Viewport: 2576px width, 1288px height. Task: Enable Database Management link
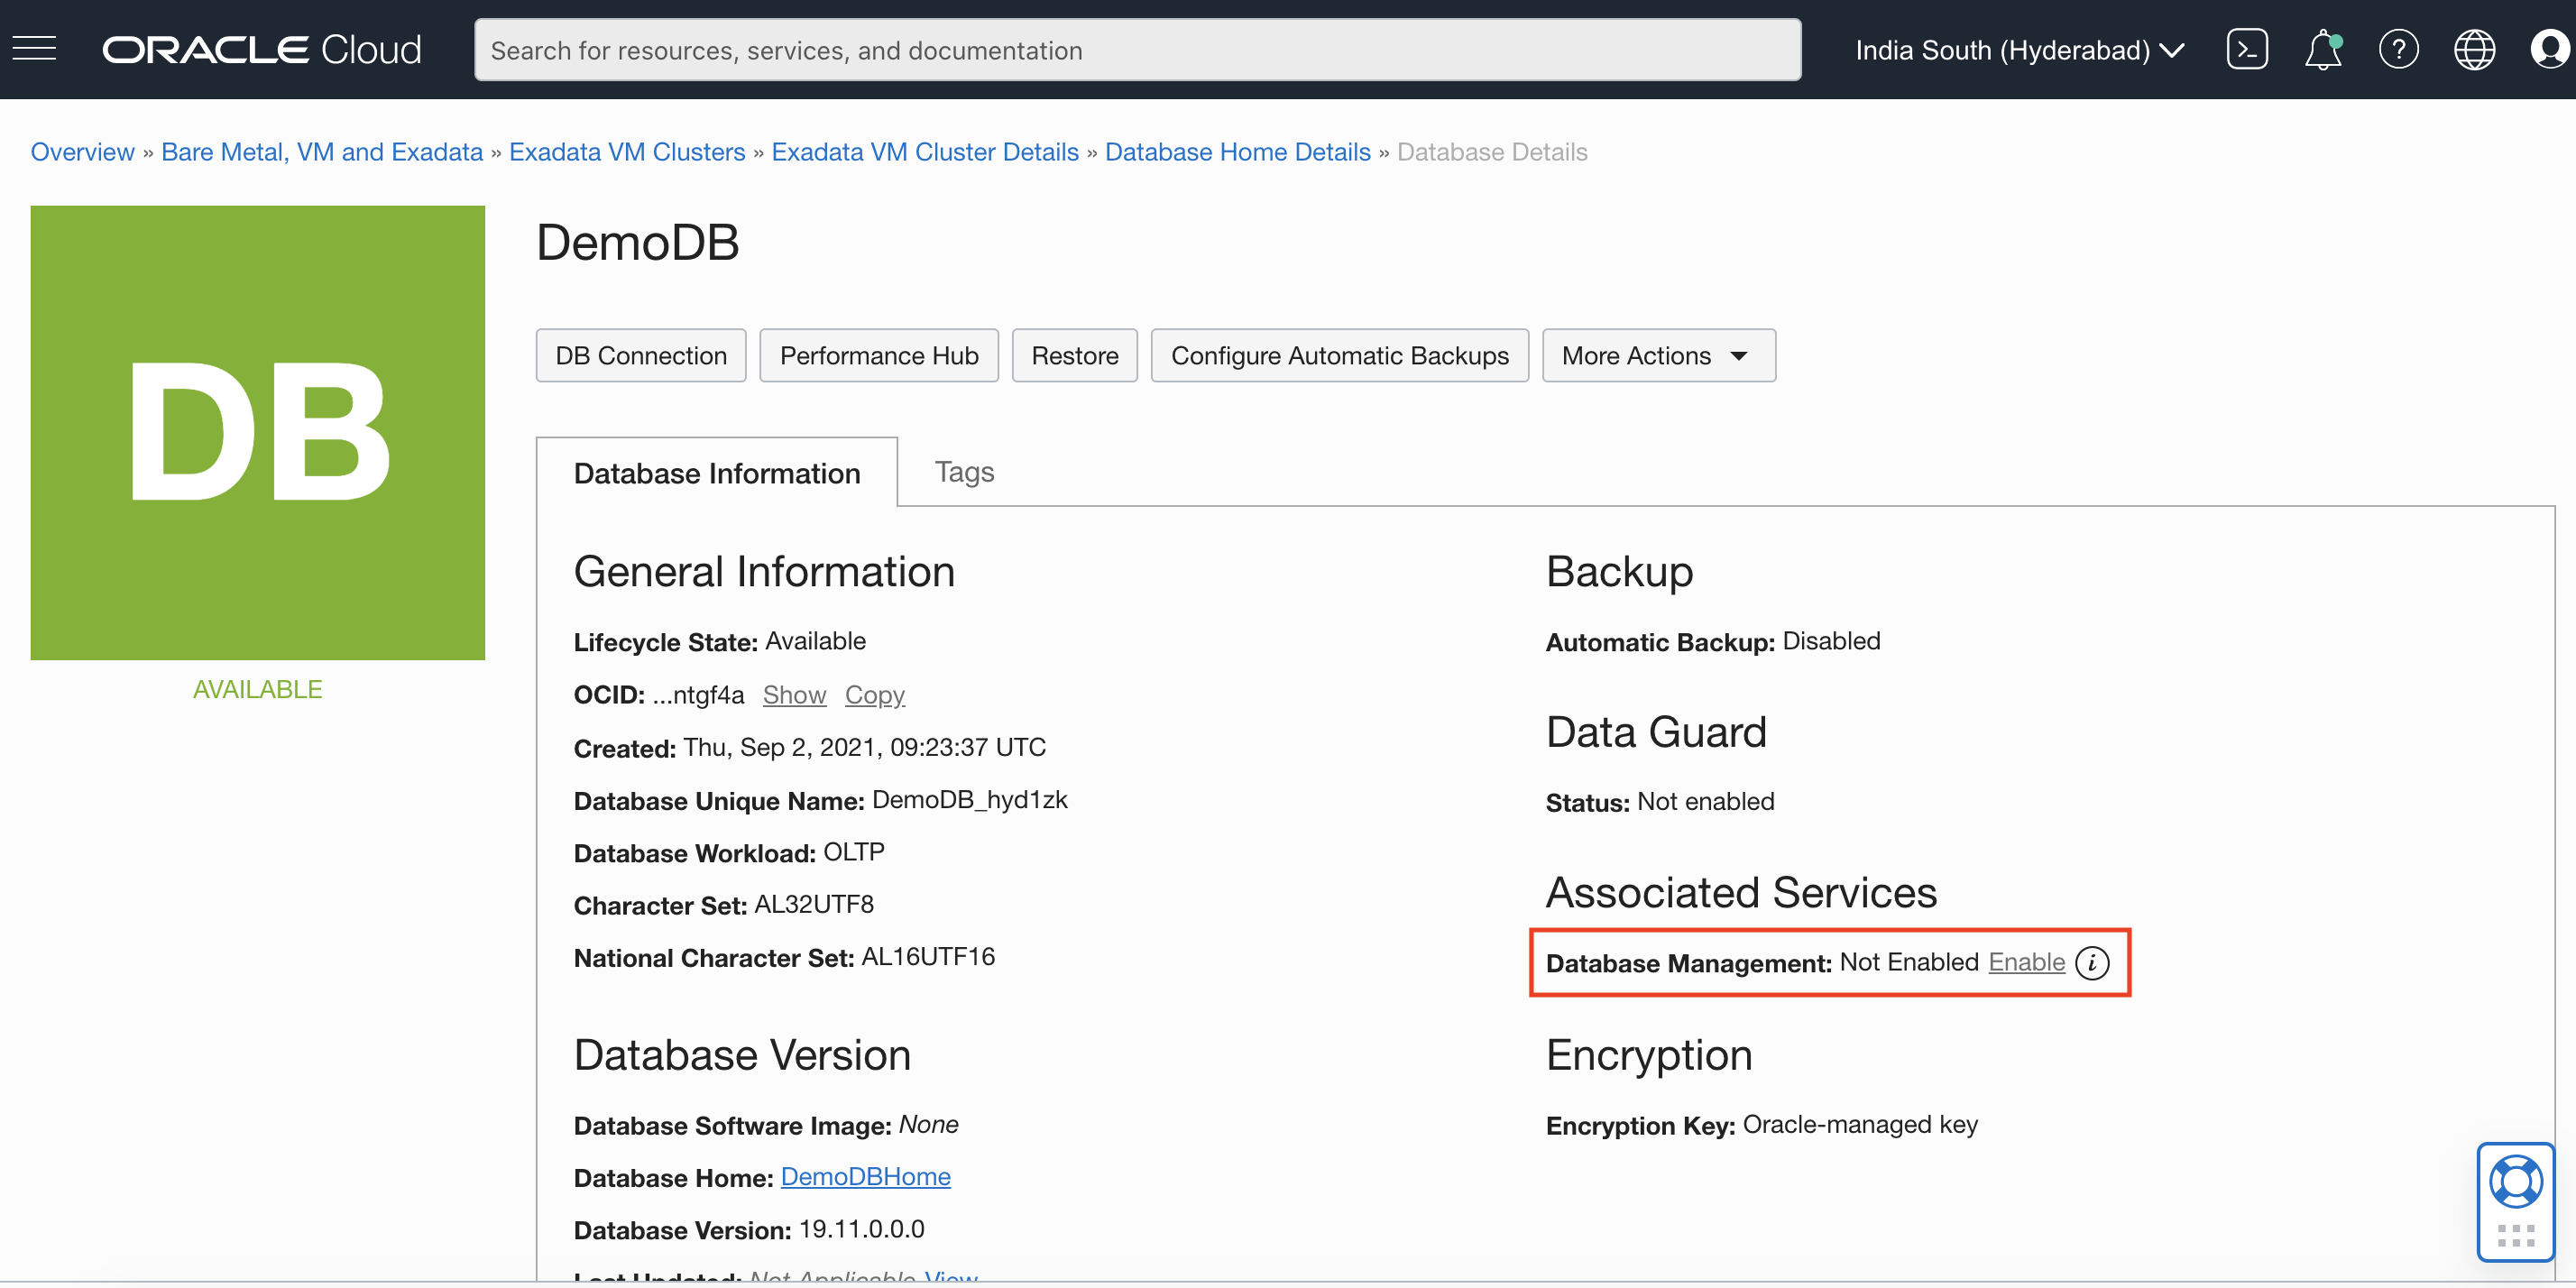(x=2026, y=961)
